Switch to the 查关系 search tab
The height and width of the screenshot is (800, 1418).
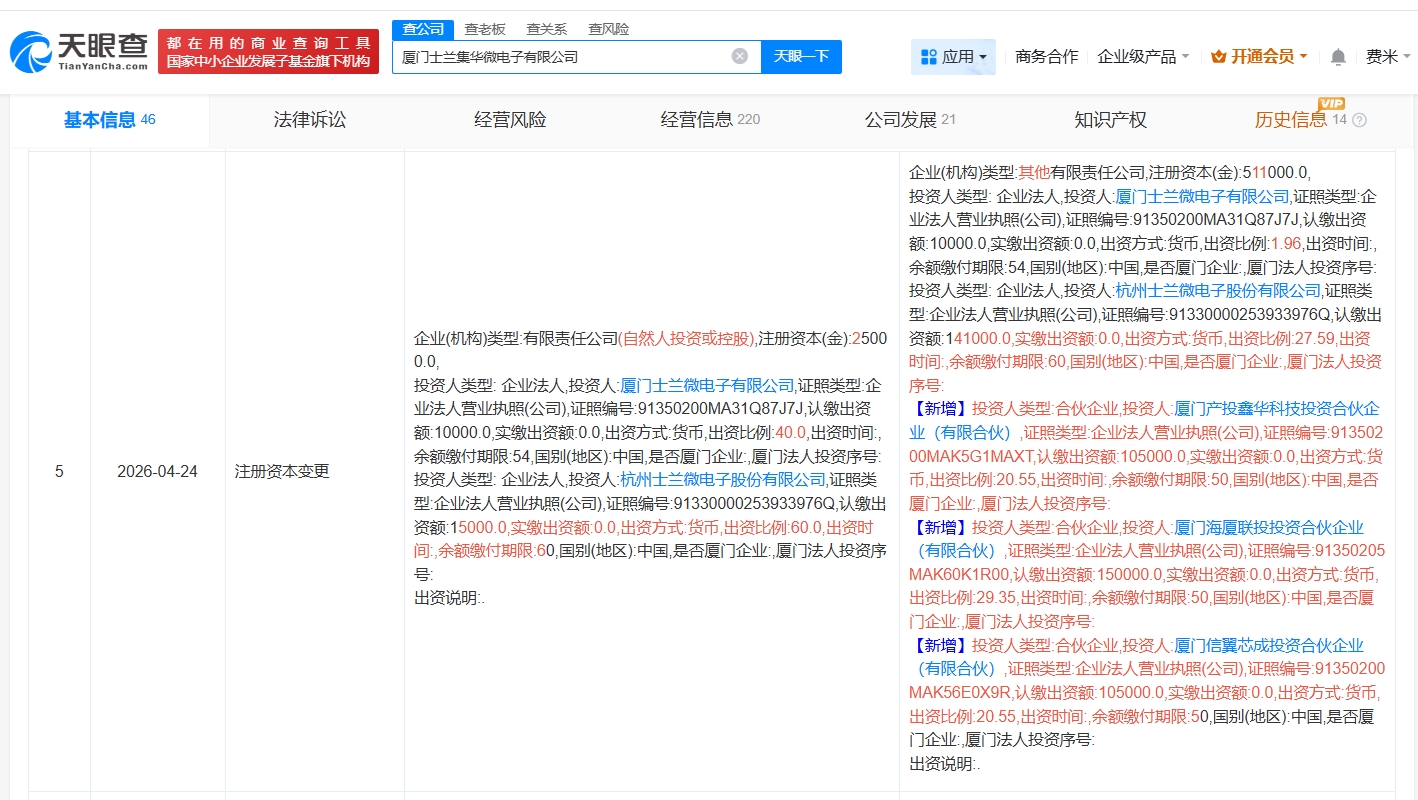coord(546,29)
